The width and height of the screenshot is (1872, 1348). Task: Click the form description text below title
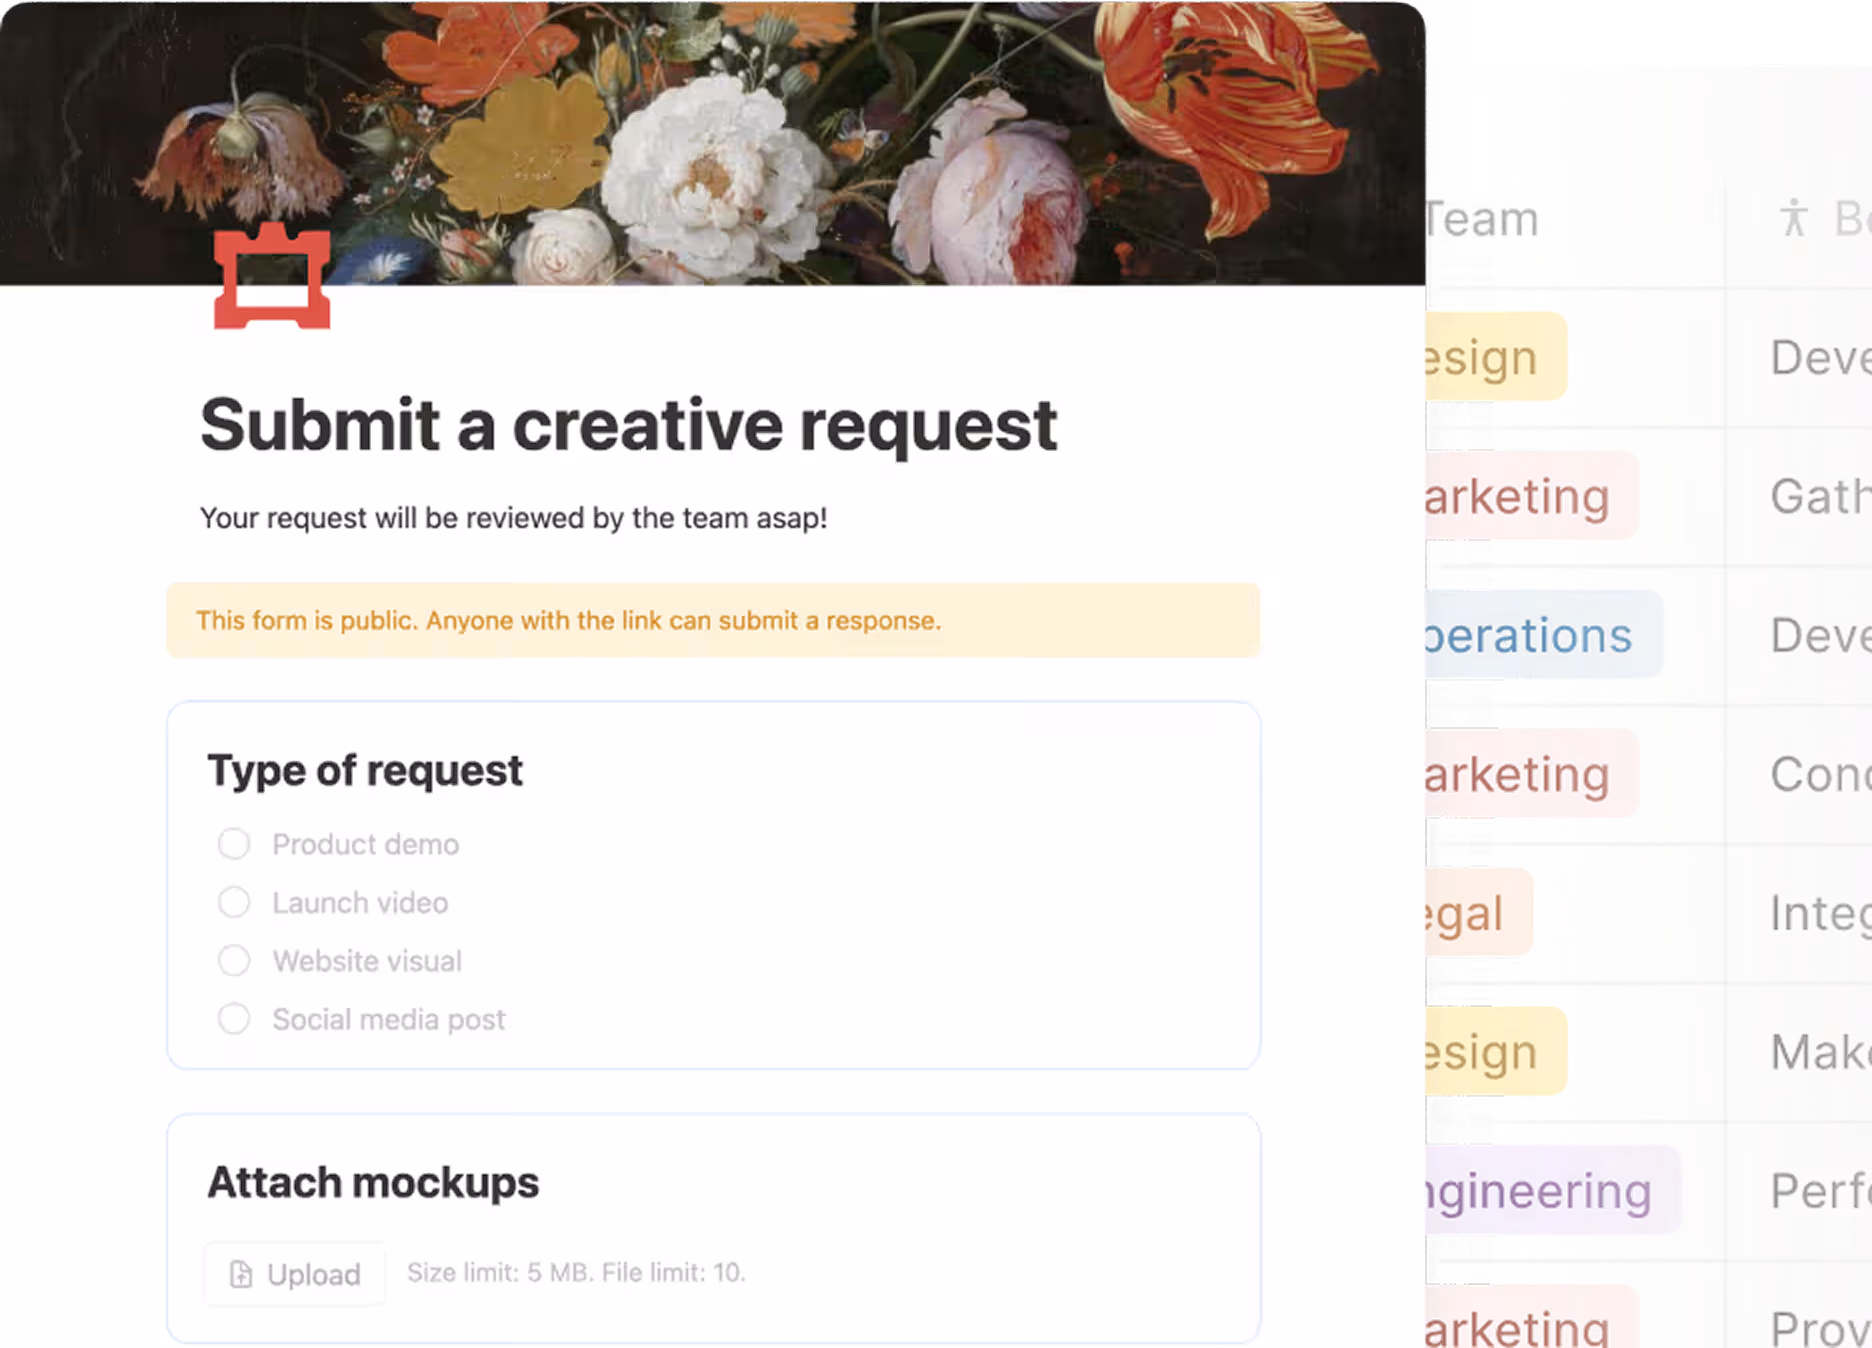513,518
